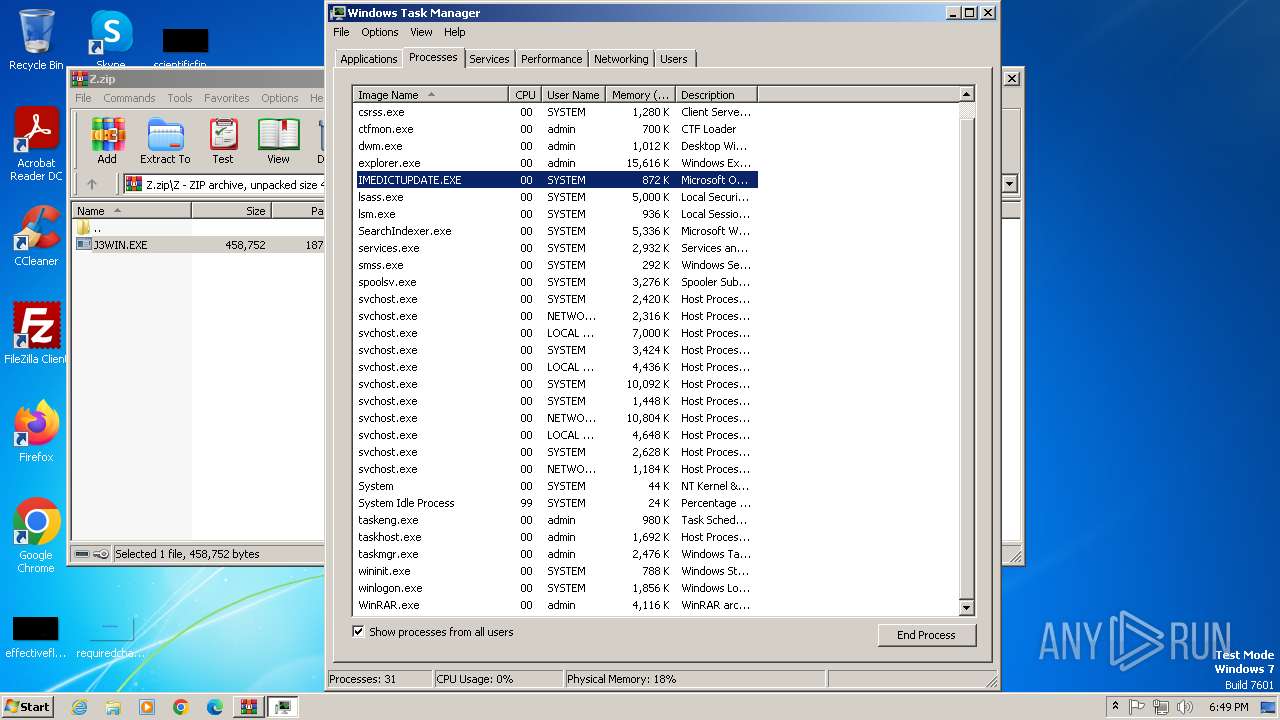Sort processes by Image Name column
The height and width of the screenshot is (720, 1280).
tap(431, 95)
